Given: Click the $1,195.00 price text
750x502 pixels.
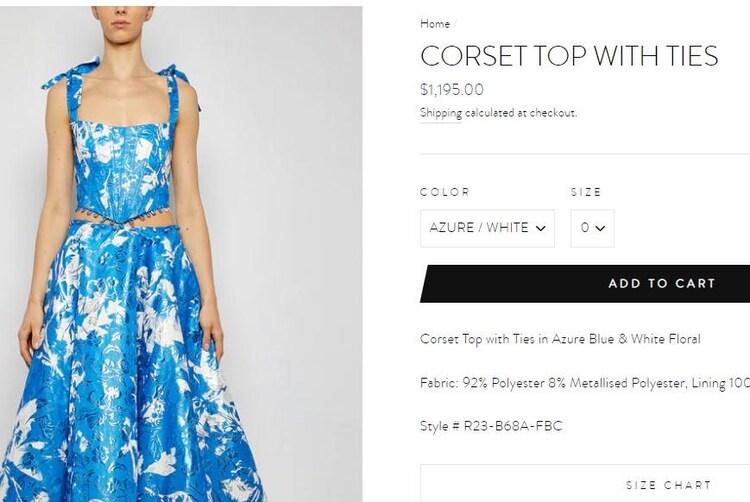Looking at the screenshot, I should [452, 89].
